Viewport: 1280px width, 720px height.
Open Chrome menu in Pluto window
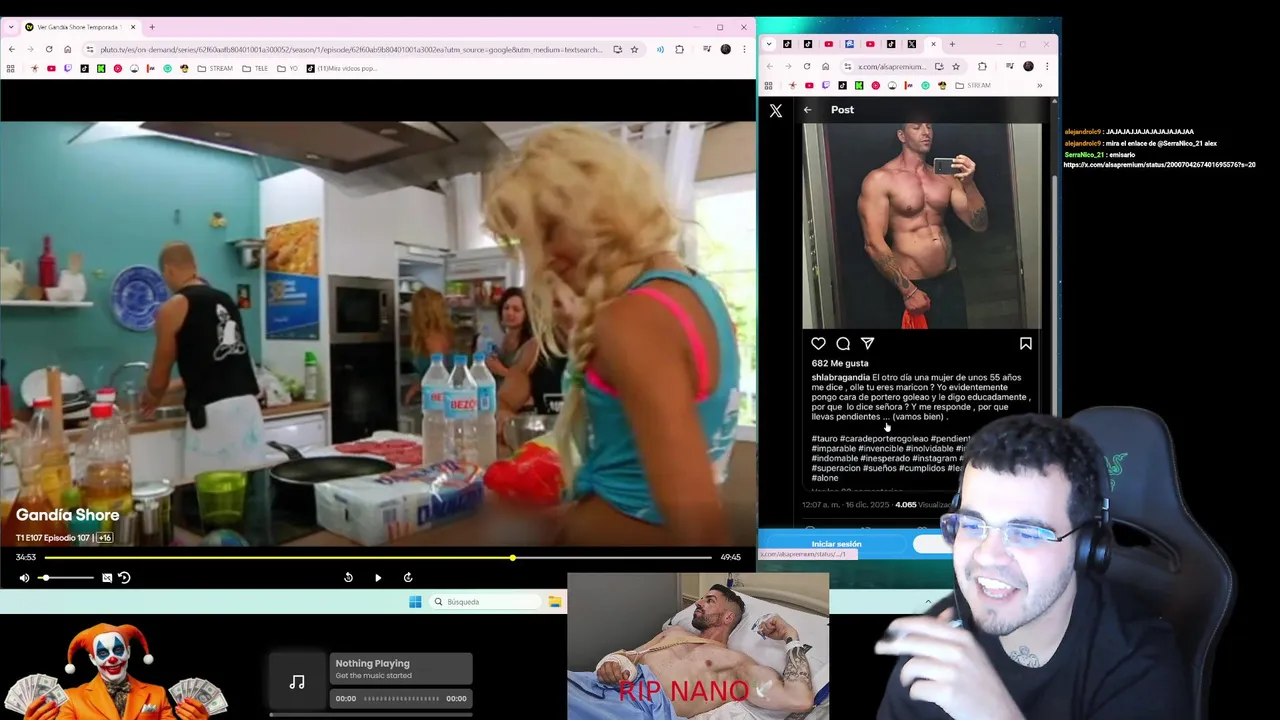click(x=744, y=49)
